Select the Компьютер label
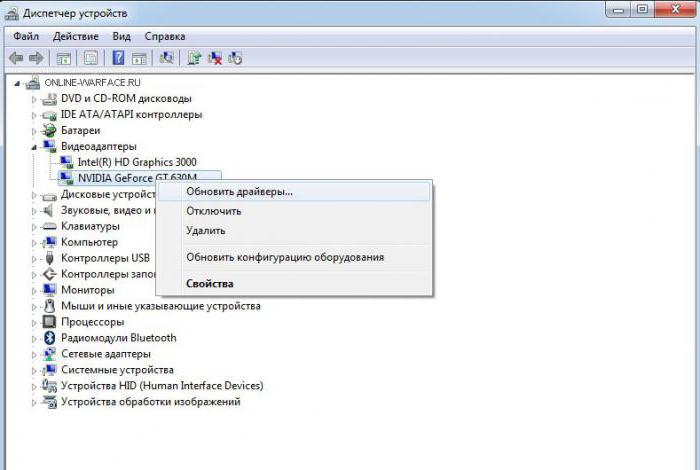The height and width of the screenshot is (470, 700). tap(89, 242)
